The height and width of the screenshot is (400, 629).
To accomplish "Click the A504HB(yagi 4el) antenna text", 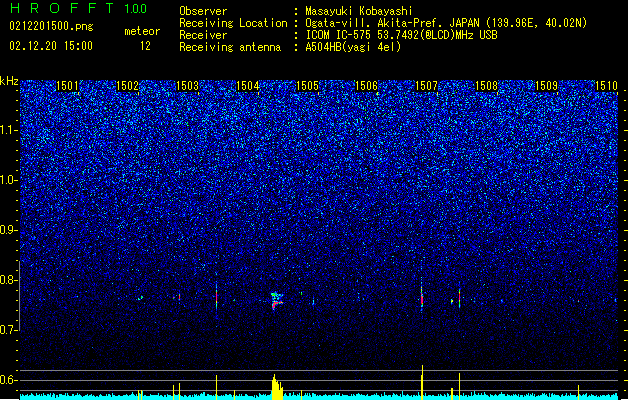I will click(353, 47).
